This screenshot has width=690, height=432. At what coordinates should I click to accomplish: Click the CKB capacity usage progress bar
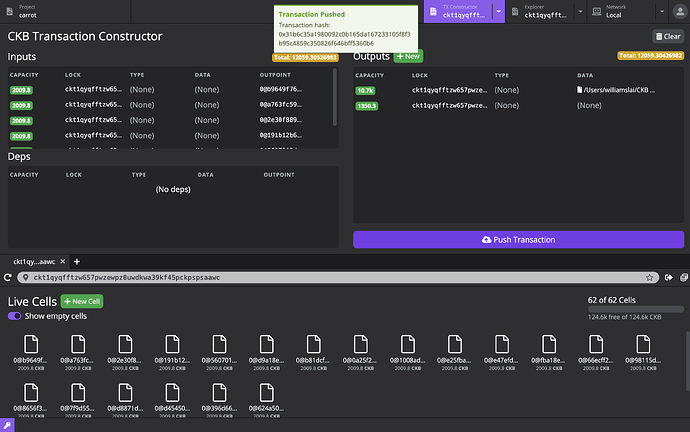(x=636, y=309)
